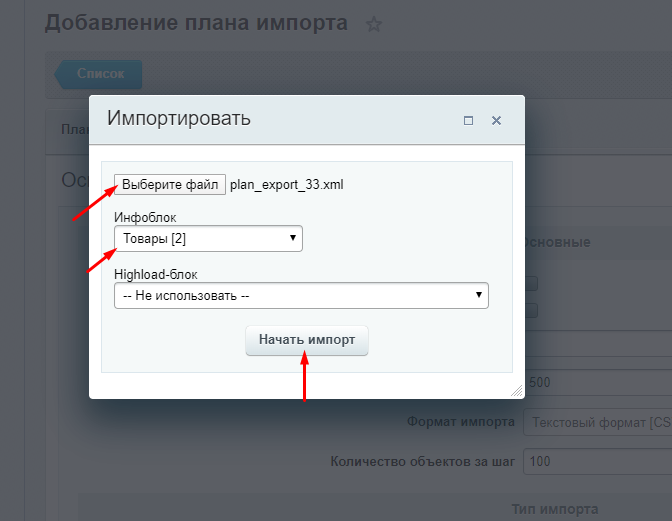Click the background input field showing 500
This screenshot has width=672, height=521.
[x=598, y=382]
